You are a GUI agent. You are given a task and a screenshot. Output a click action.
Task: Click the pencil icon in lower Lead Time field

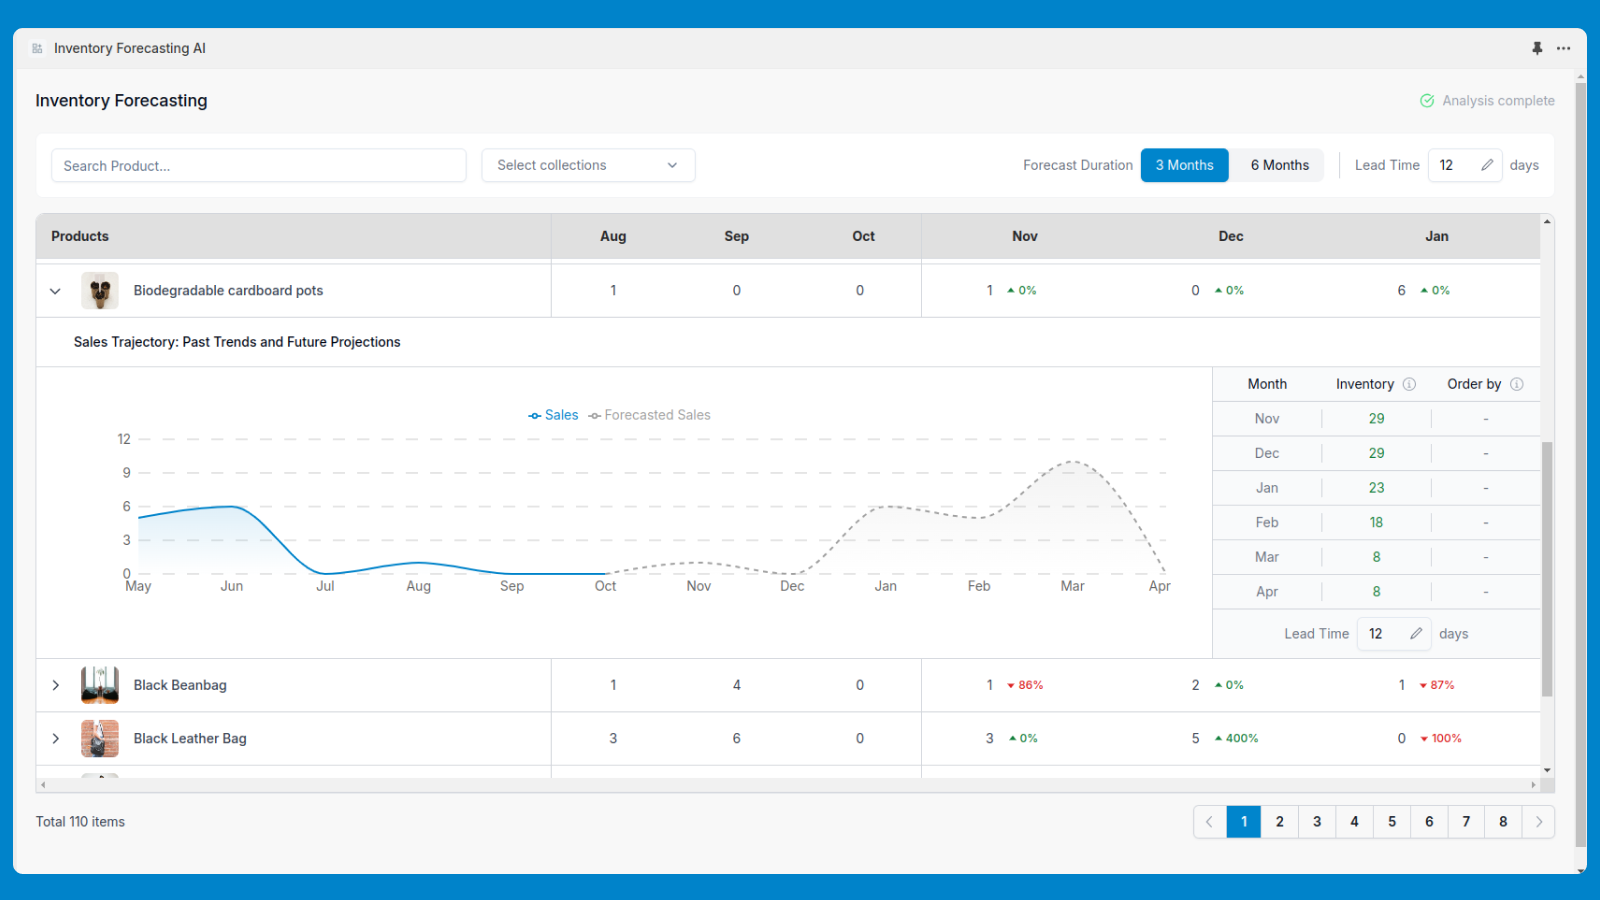click(1416, 634)
